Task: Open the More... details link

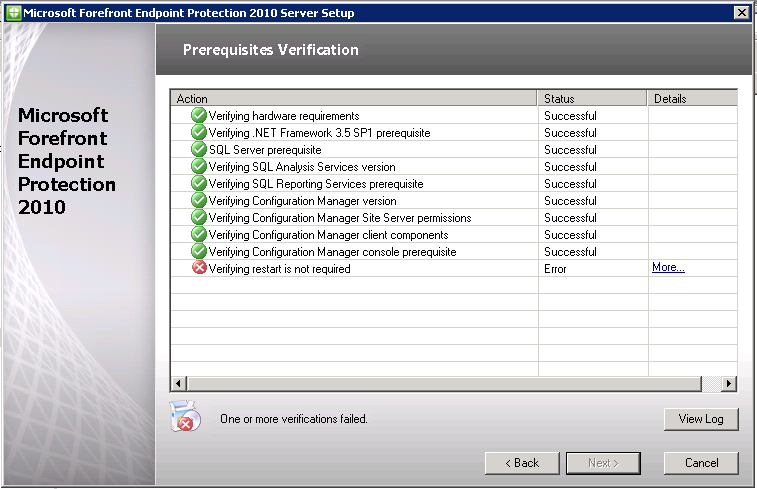Action: coord(668,267)
